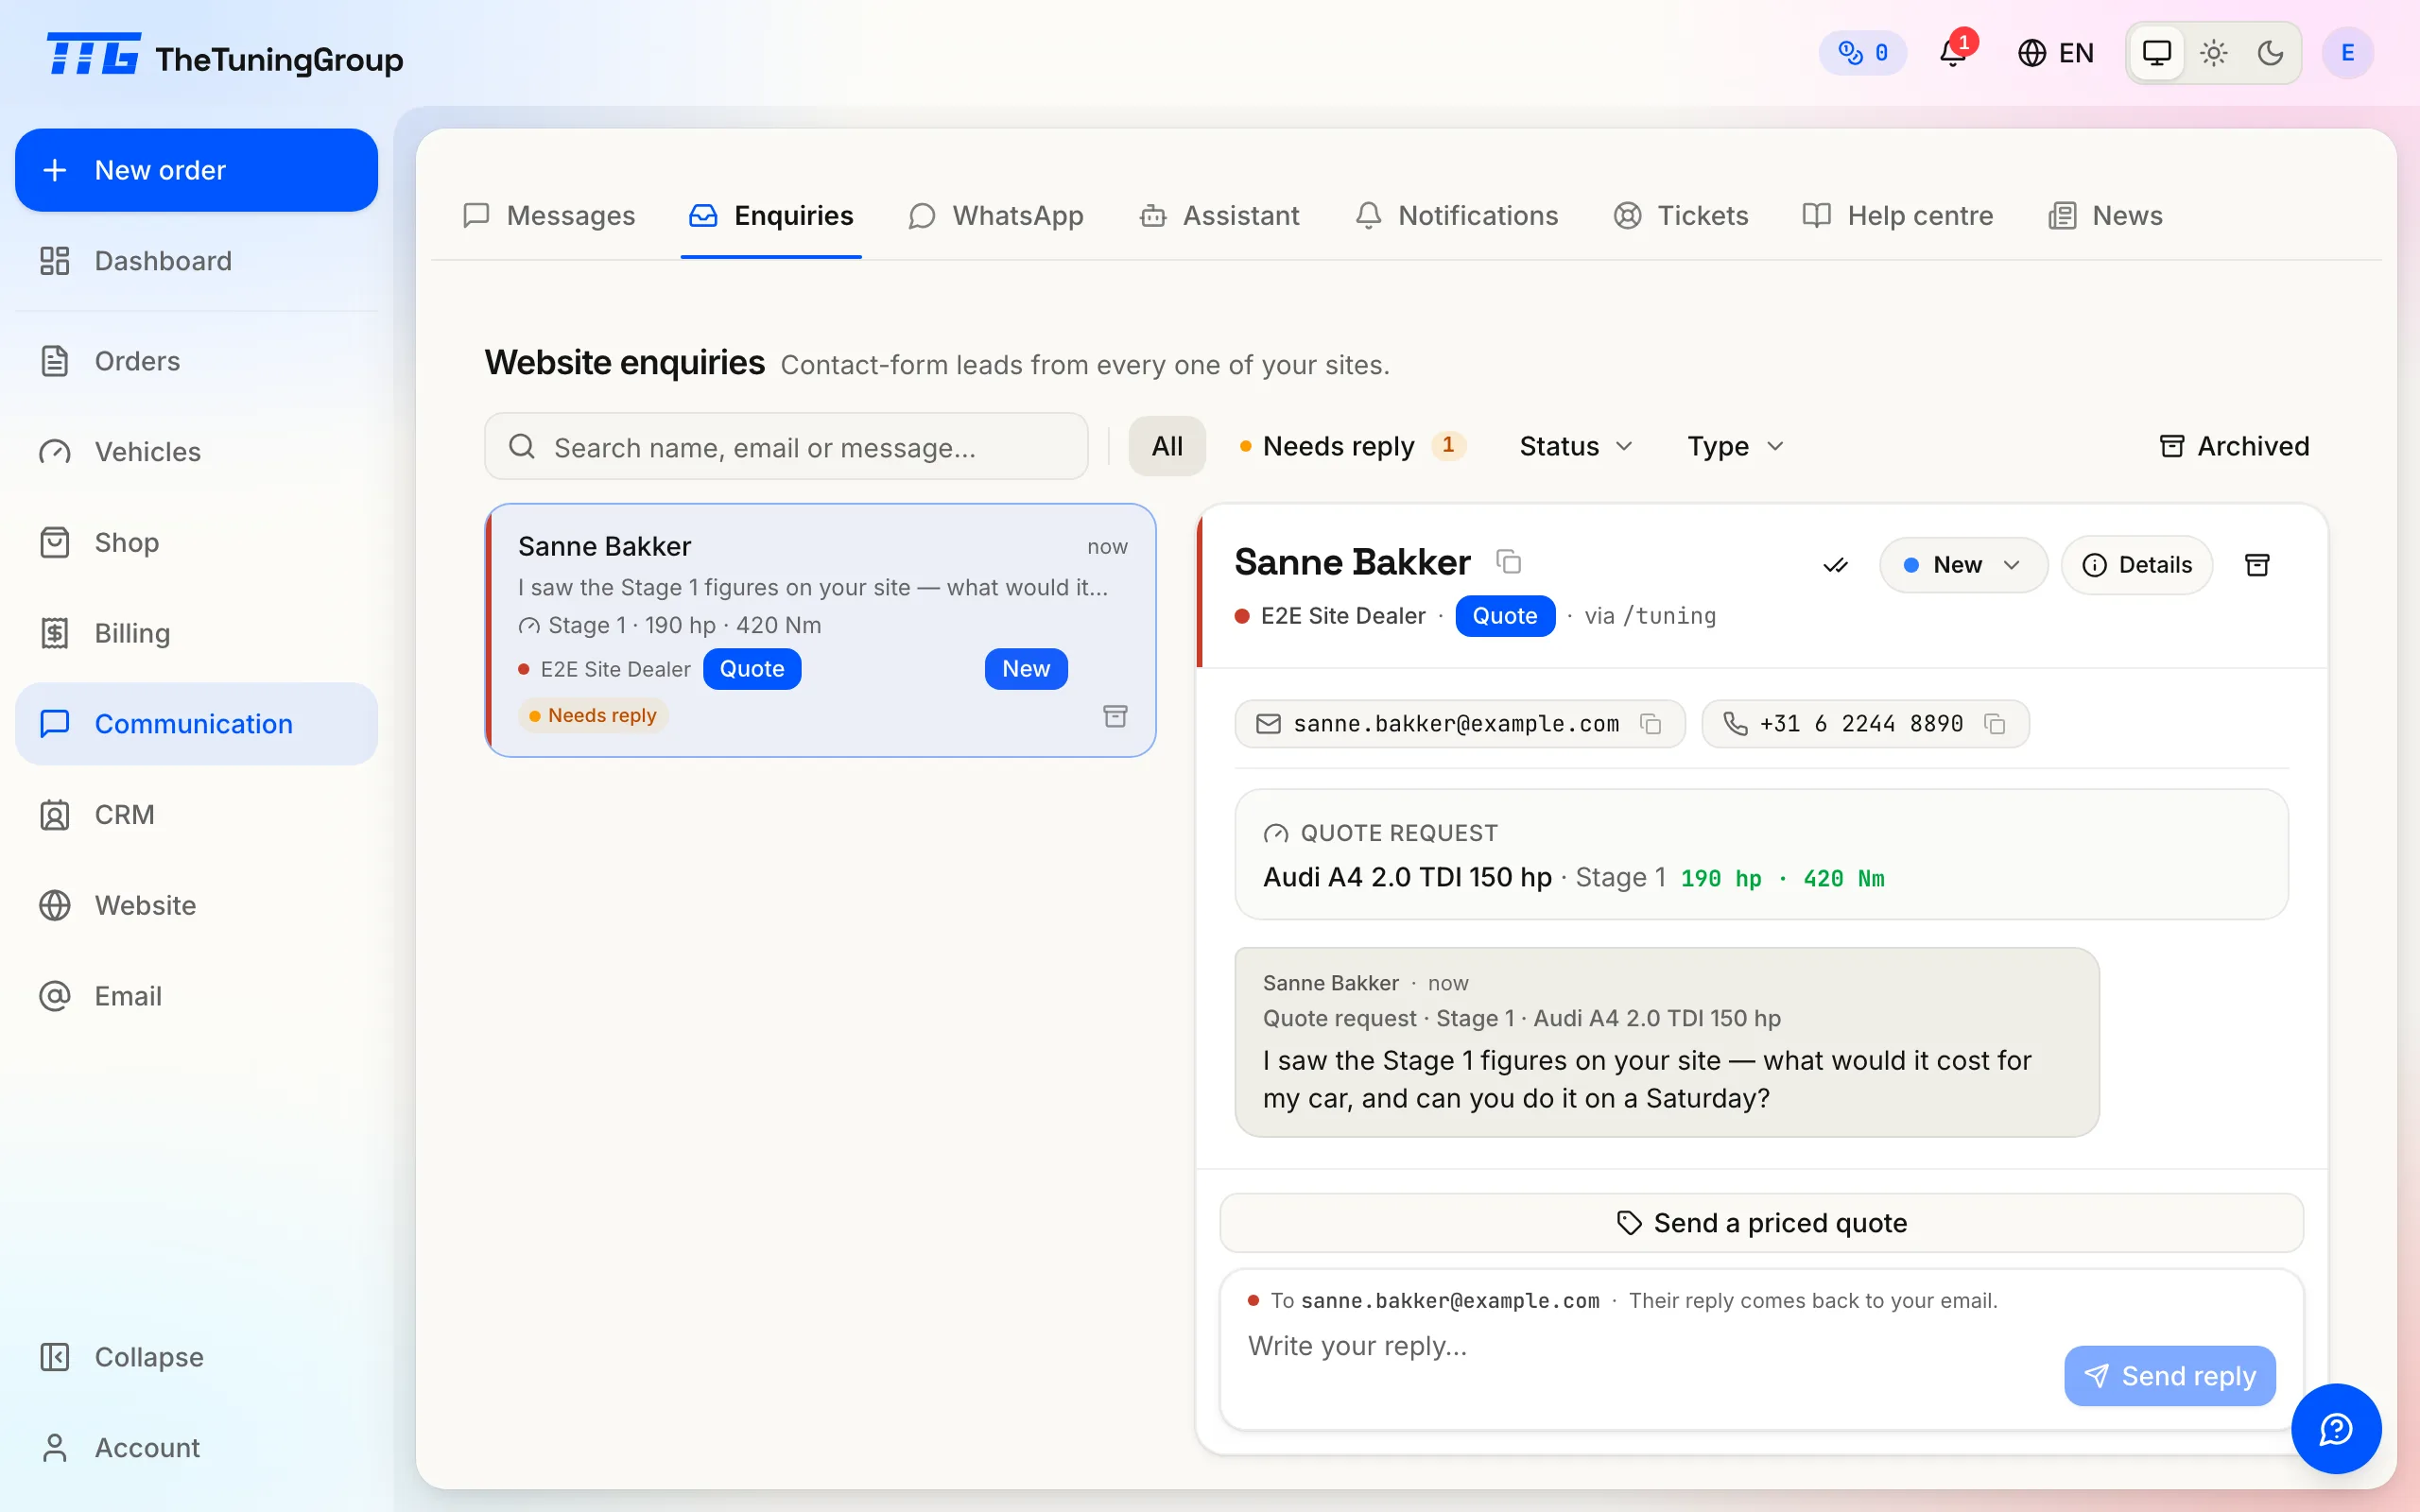Switch to light theme

pyautogui.click(x=2214, y=53)
